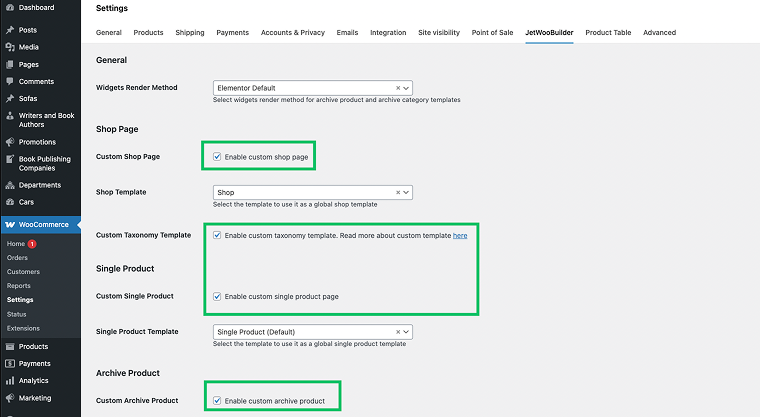Screen dimensions: 760x417
Task: Open the Widgets Render Method dropdown arrow
Action: (x=406, y=88)
